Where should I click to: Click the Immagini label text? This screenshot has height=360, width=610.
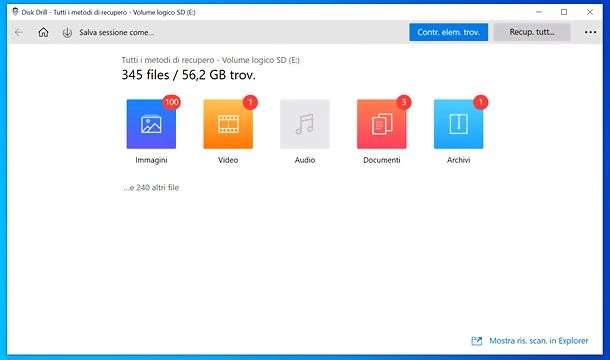tap(151, 160)
